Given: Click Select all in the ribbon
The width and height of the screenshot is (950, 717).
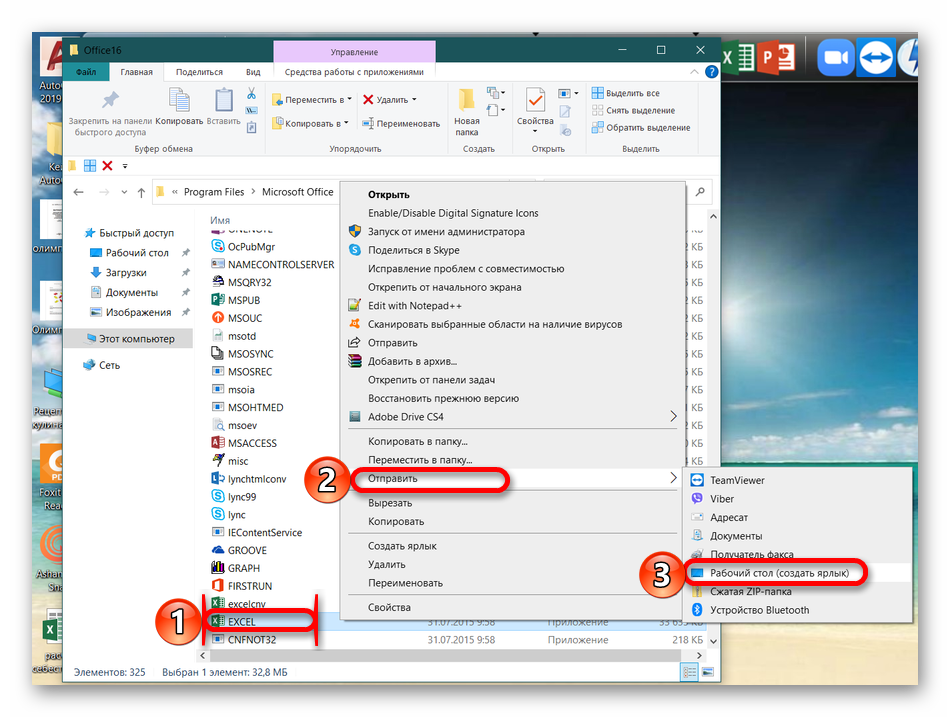Looking at the screenshot, I should tap(632, 93).
